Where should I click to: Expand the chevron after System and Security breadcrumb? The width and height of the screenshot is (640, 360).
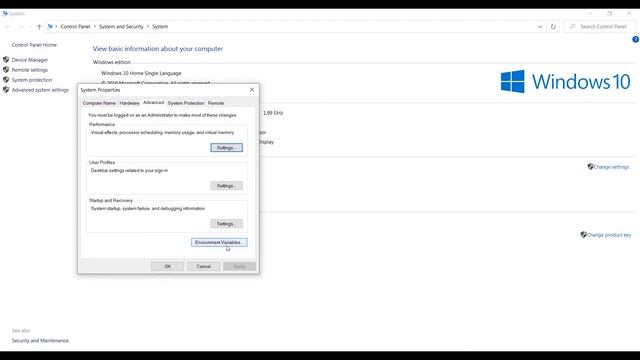(148, 27)
